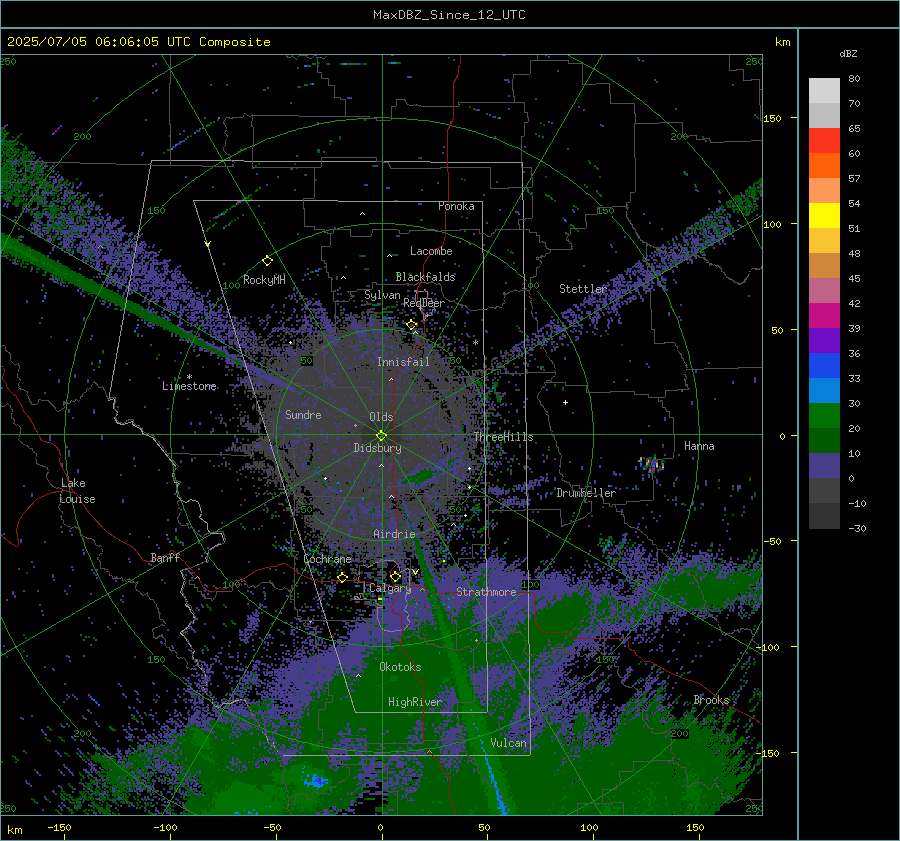The image size is (900, 841).
Task: Click the yellow diamond marker at Didsbury radar center
Action: coord(381,435)
